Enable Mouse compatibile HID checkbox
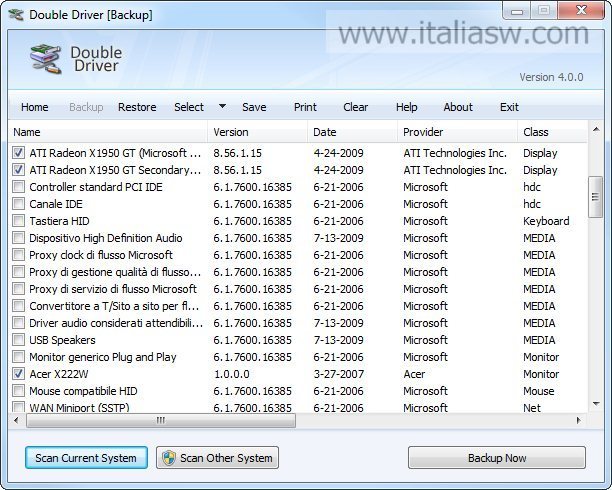 point(18,390)
